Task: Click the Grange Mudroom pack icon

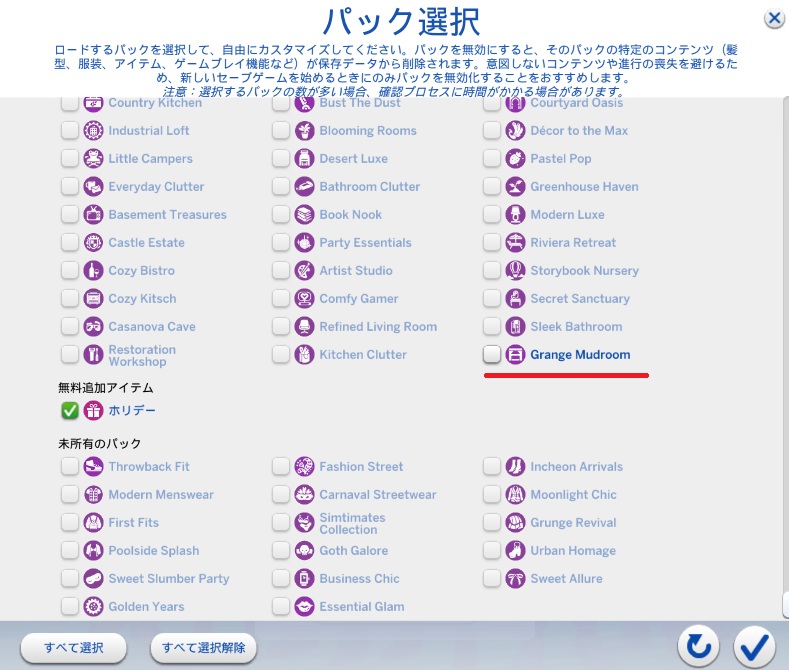Action: coord(515,355)
